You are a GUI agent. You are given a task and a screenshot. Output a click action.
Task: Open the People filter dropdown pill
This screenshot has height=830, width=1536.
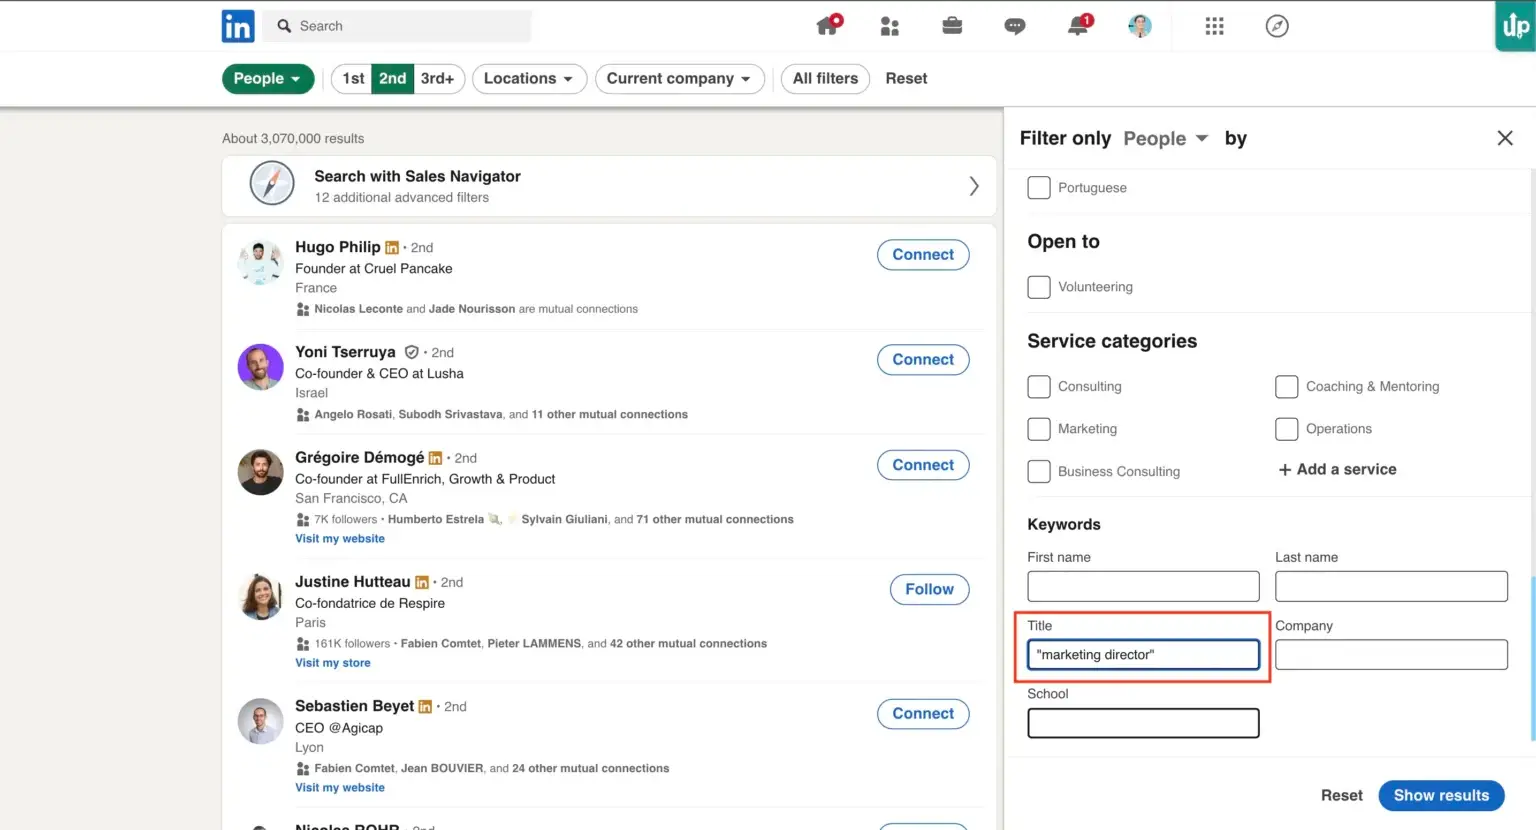[x=268, y=79]
